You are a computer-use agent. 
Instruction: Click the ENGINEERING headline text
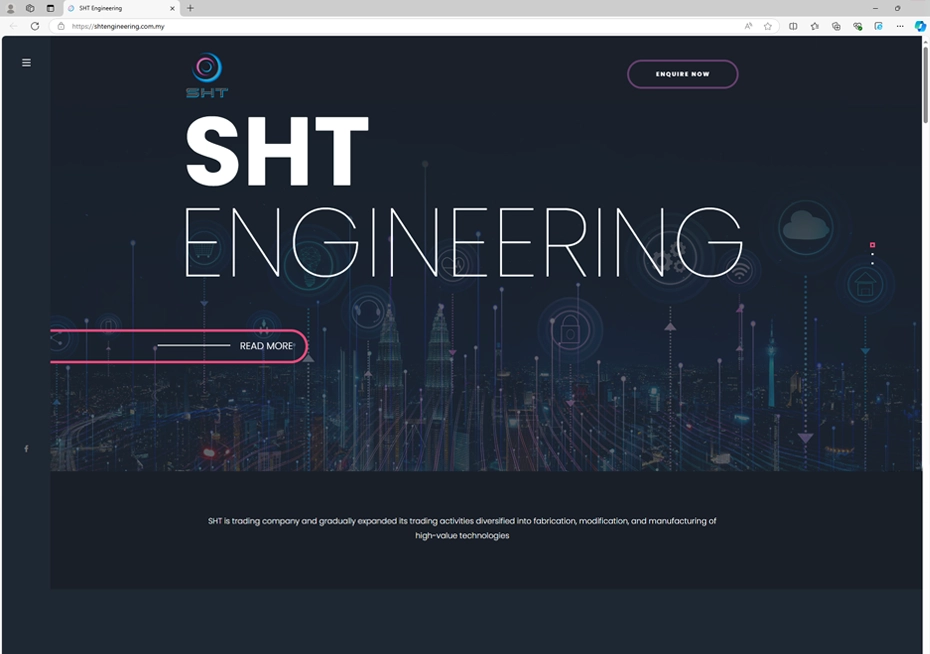pyautogui.click(x=463, y=242)
